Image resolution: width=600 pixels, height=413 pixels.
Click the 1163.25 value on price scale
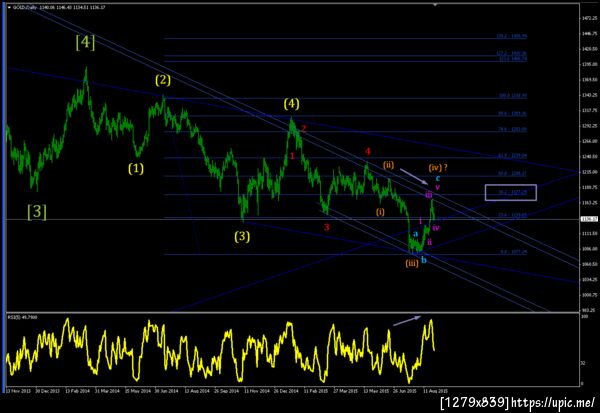590,202
